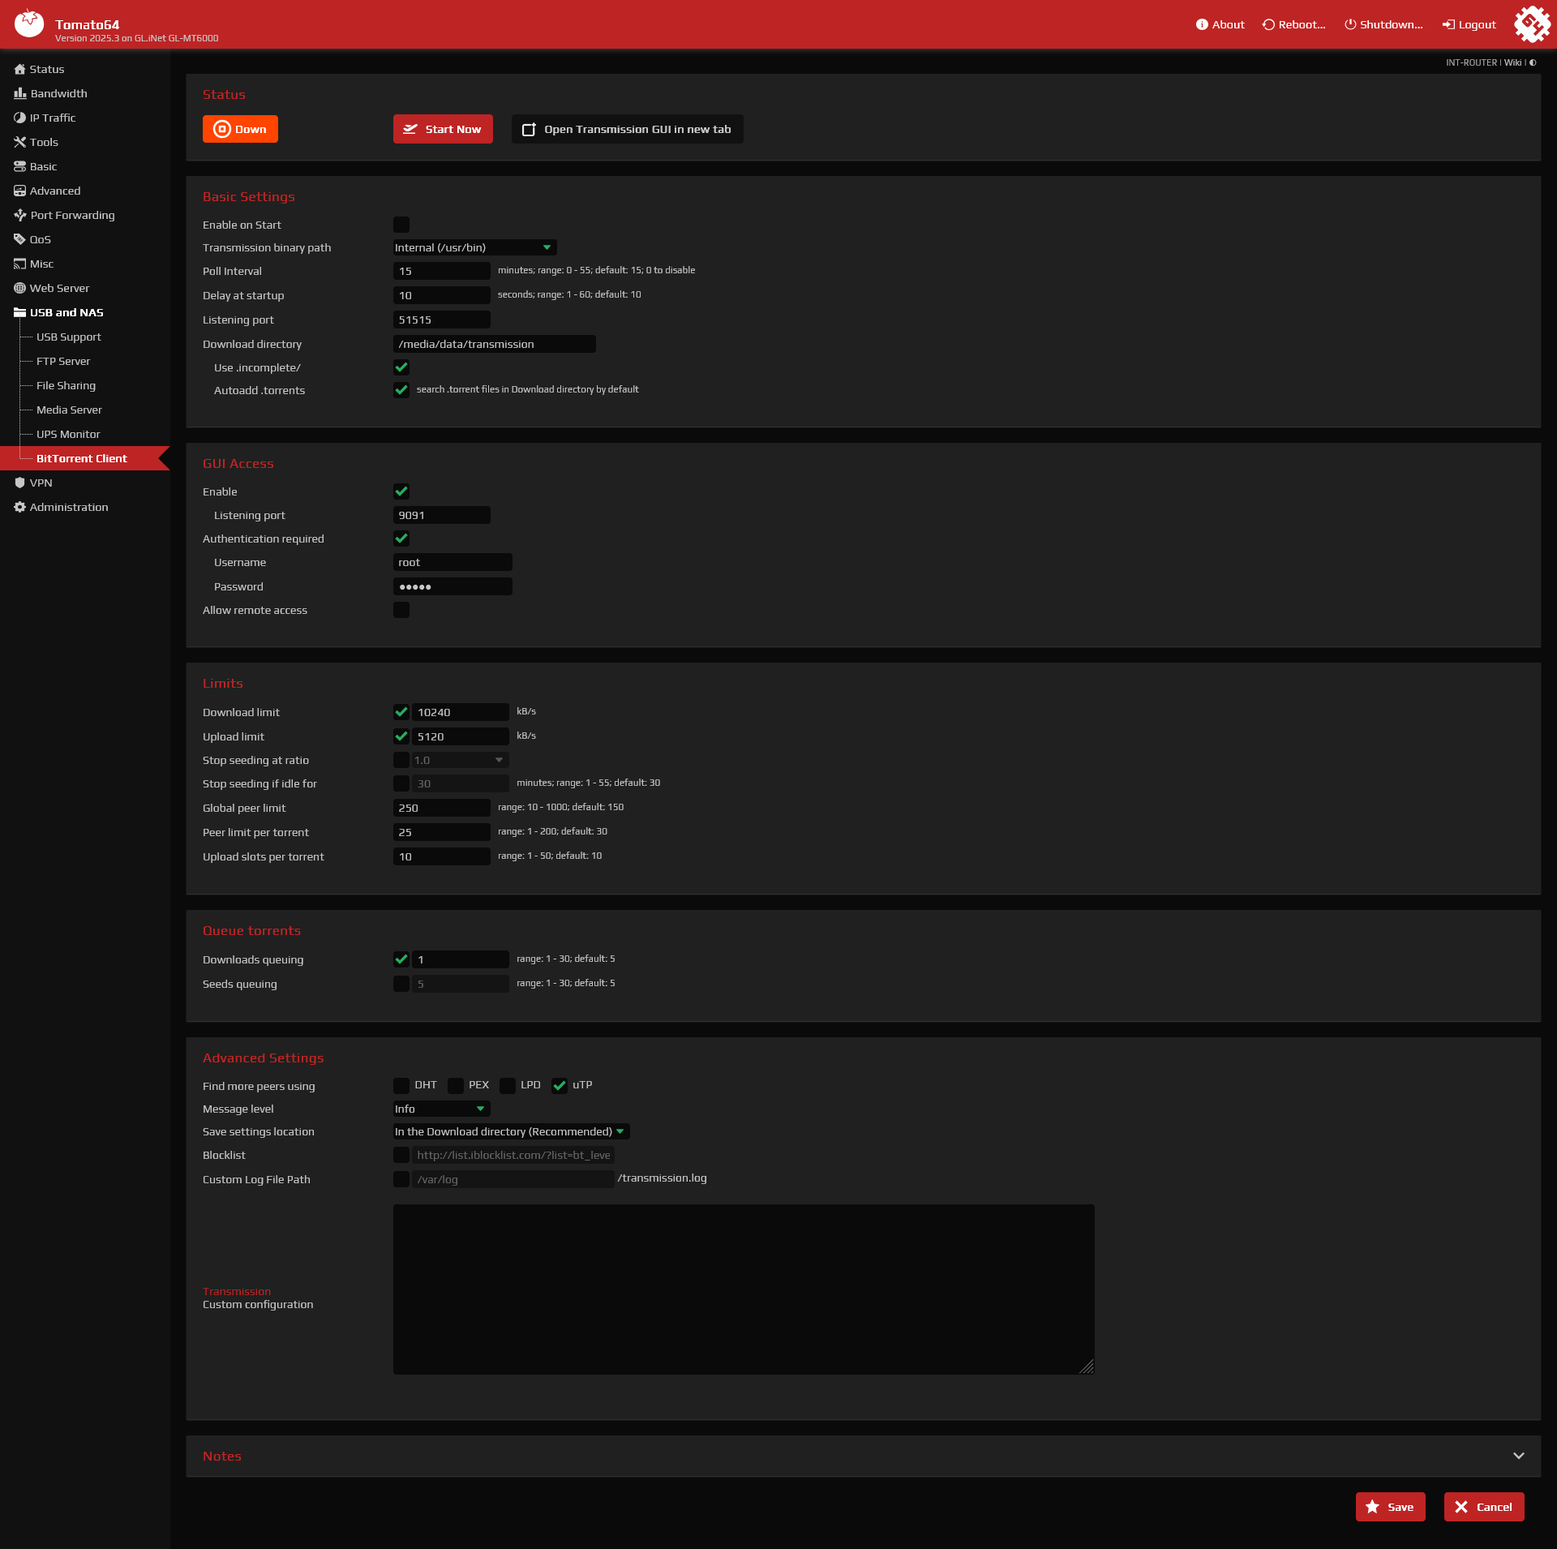Click the star icon on Save
The image size is (1557, 1549).
pyautogui.click(x=1372, y=1506)
